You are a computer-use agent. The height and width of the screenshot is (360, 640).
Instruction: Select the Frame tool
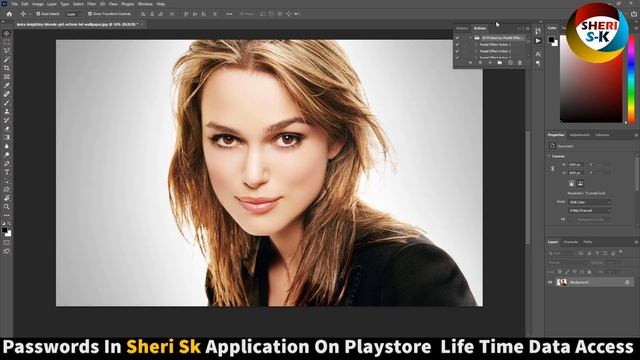[x=7, y=77]
